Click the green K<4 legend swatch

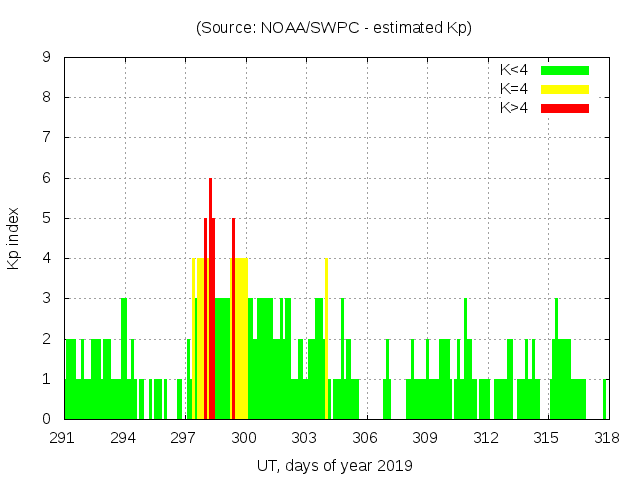[565, 70]
